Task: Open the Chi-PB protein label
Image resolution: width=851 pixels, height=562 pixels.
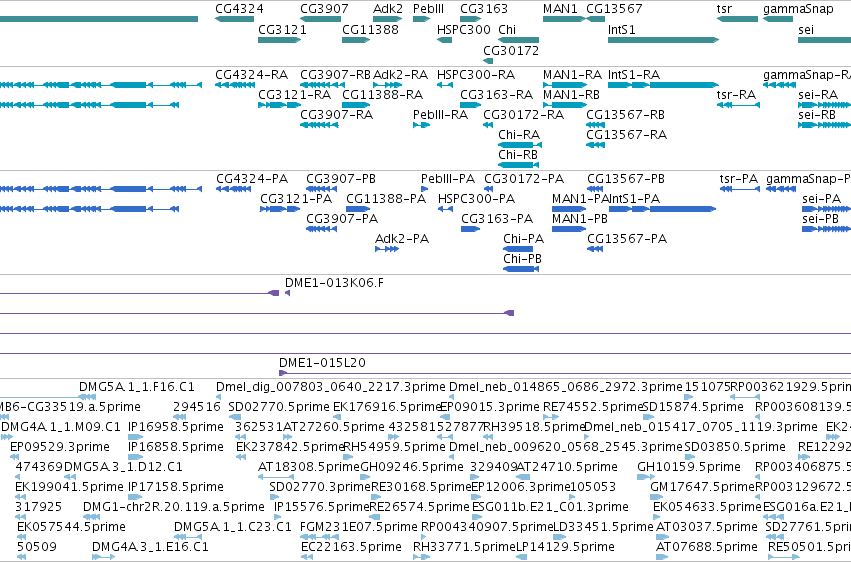Action: pos(523,259)
